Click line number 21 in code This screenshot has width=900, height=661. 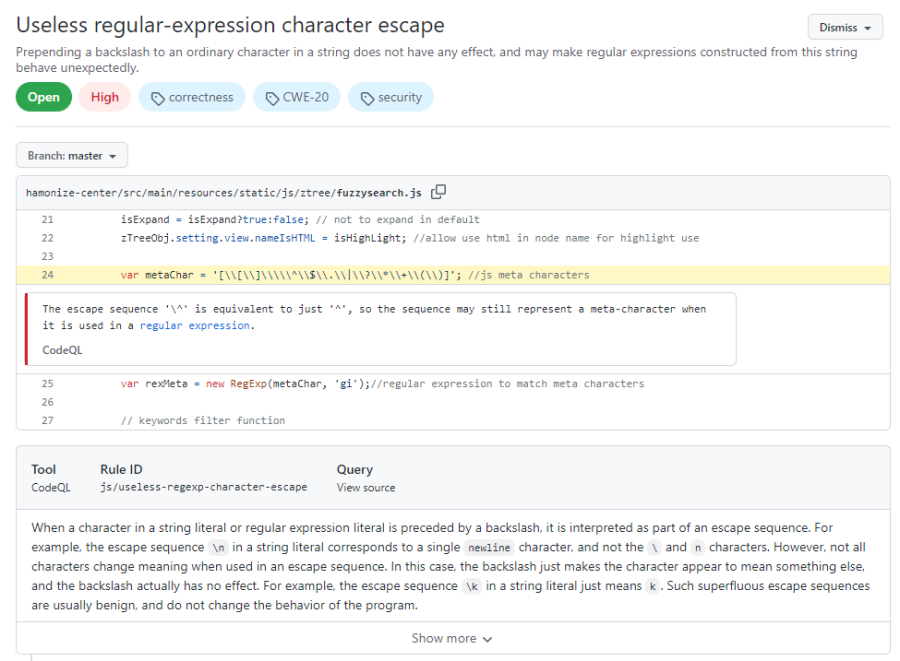tap(48, 219)
